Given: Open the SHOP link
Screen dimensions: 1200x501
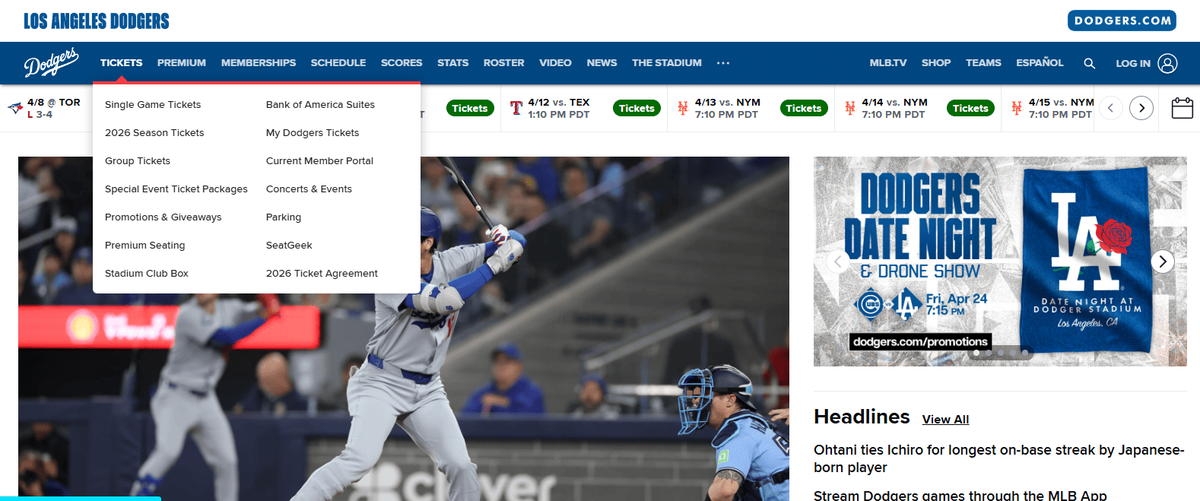Looking at the screenshot, I should pyautogui.click(x=936, y=63).
